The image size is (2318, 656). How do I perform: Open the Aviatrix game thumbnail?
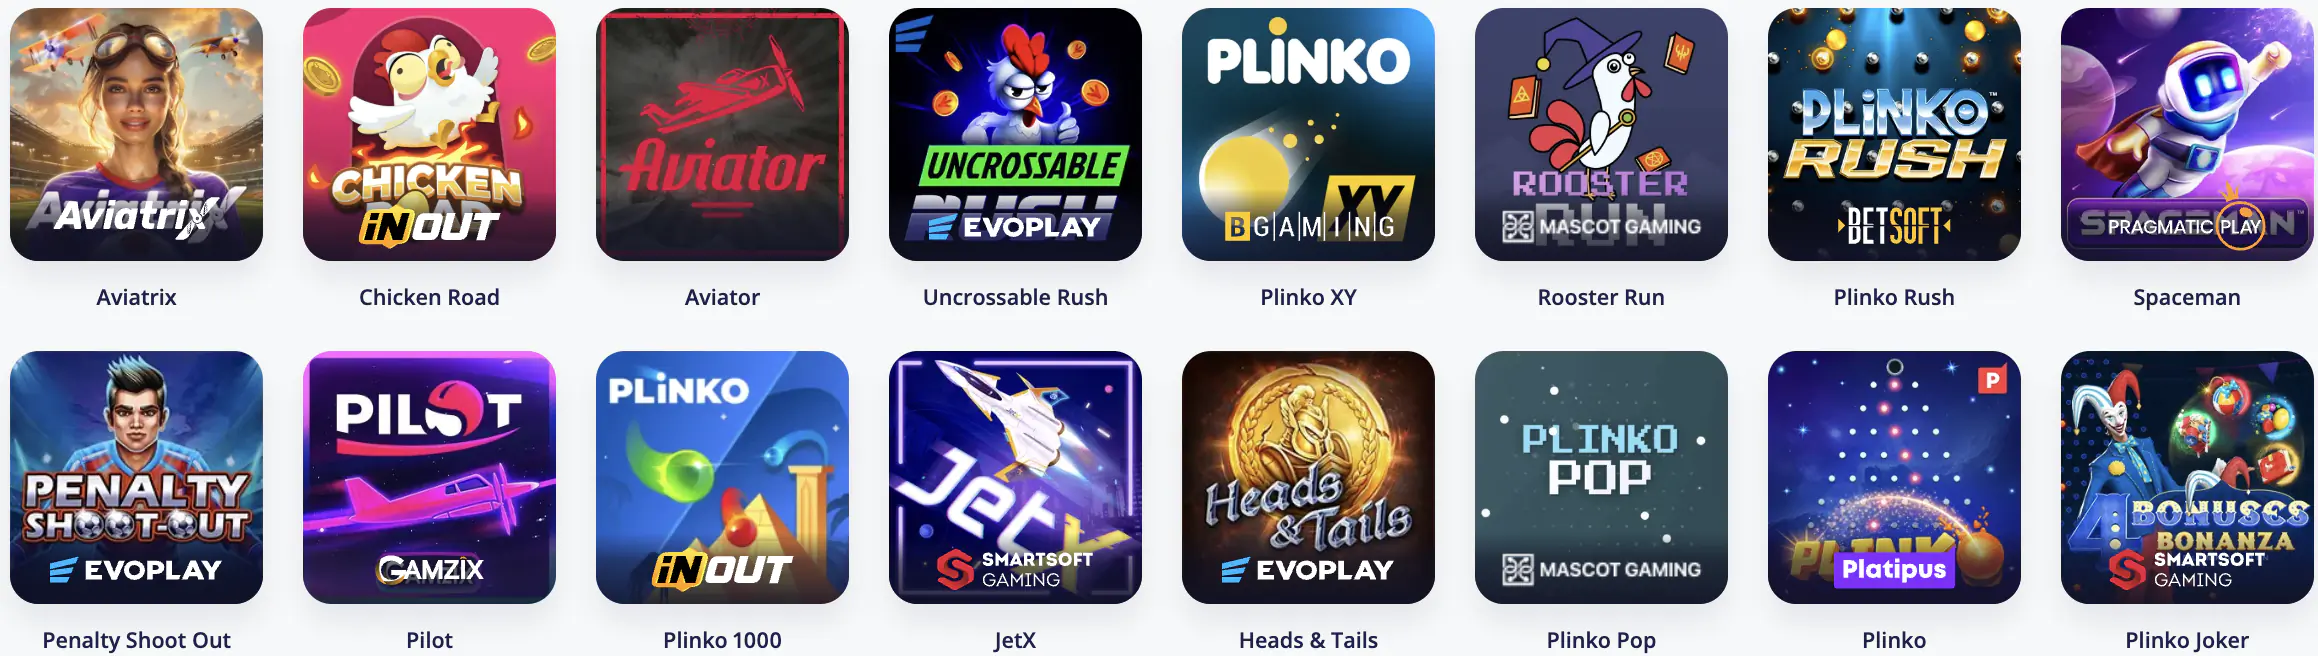point(136,135)
